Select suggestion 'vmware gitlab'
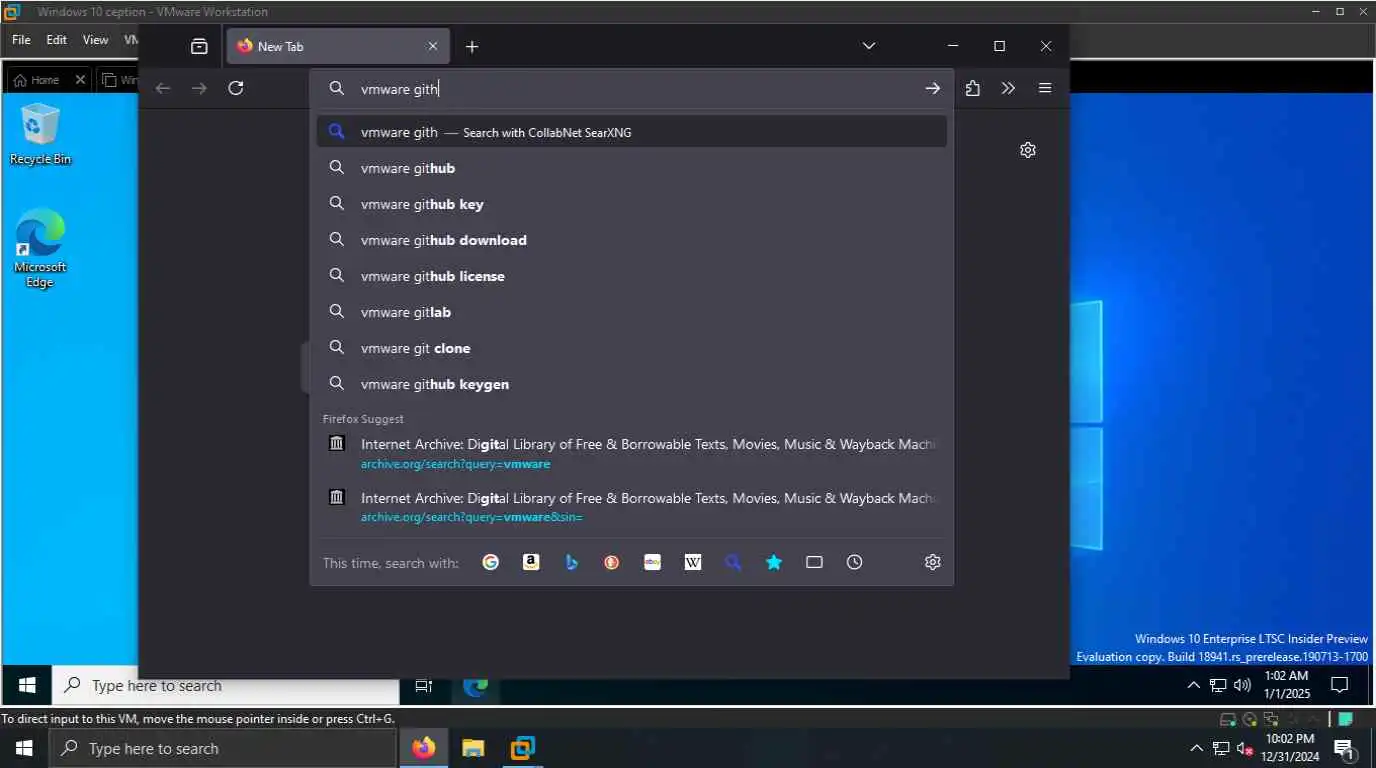The height and width of the screenshot is (768, 1376). tap(632, 312)
